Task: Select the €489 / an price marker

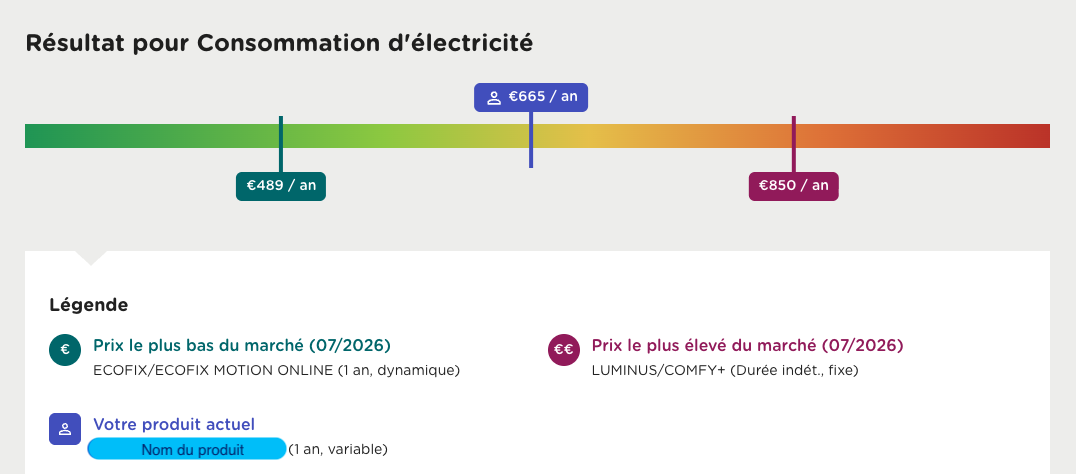Action: coord(281,186)
